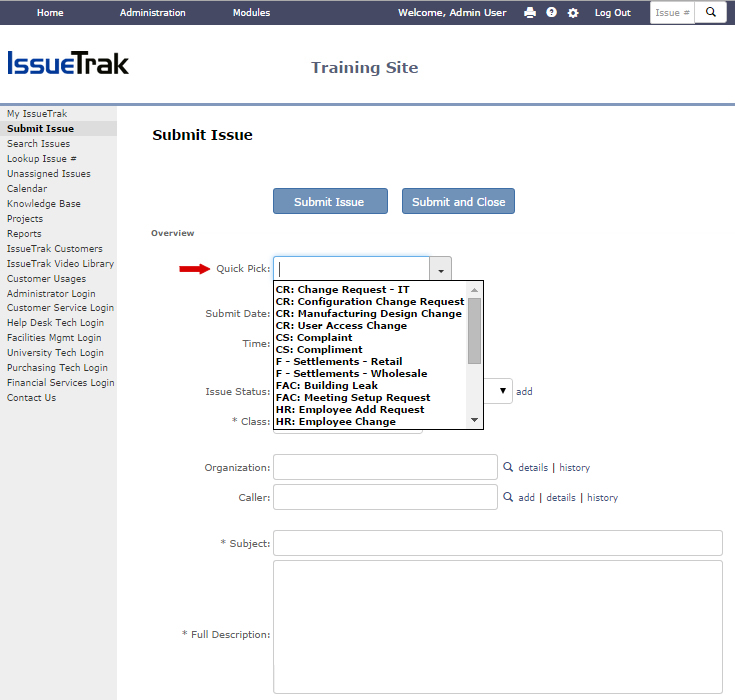Open Customer Service Login link
Image resolution: width=735 pixels, height=700 pixels.
point(60,308)
